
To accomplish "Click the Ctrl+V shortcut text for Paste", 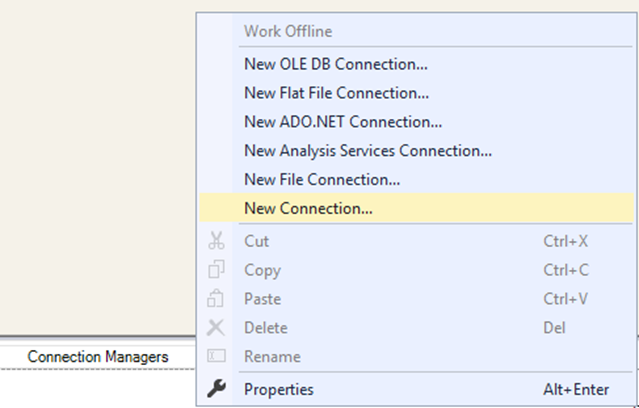I will coord(566,299).
